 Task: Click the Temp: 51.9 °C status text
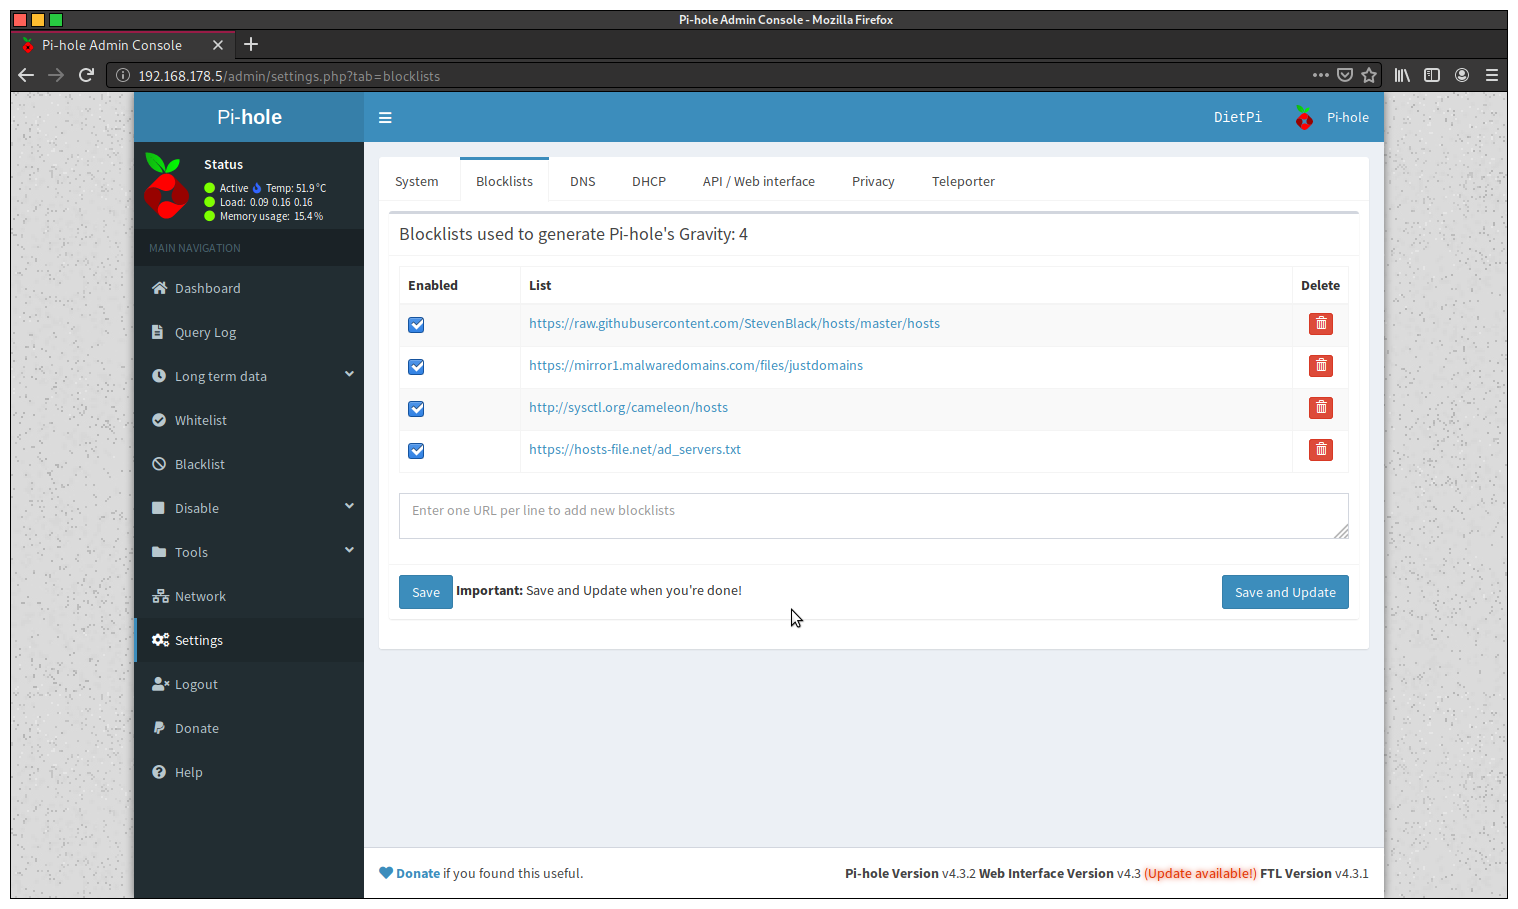(296, 188)
